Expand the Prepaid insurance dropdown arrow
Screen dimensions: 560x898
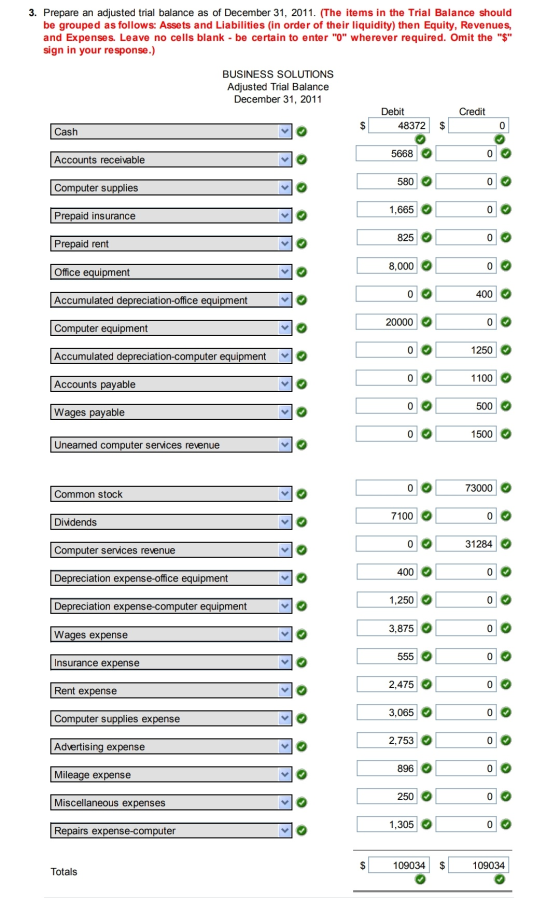285,215
